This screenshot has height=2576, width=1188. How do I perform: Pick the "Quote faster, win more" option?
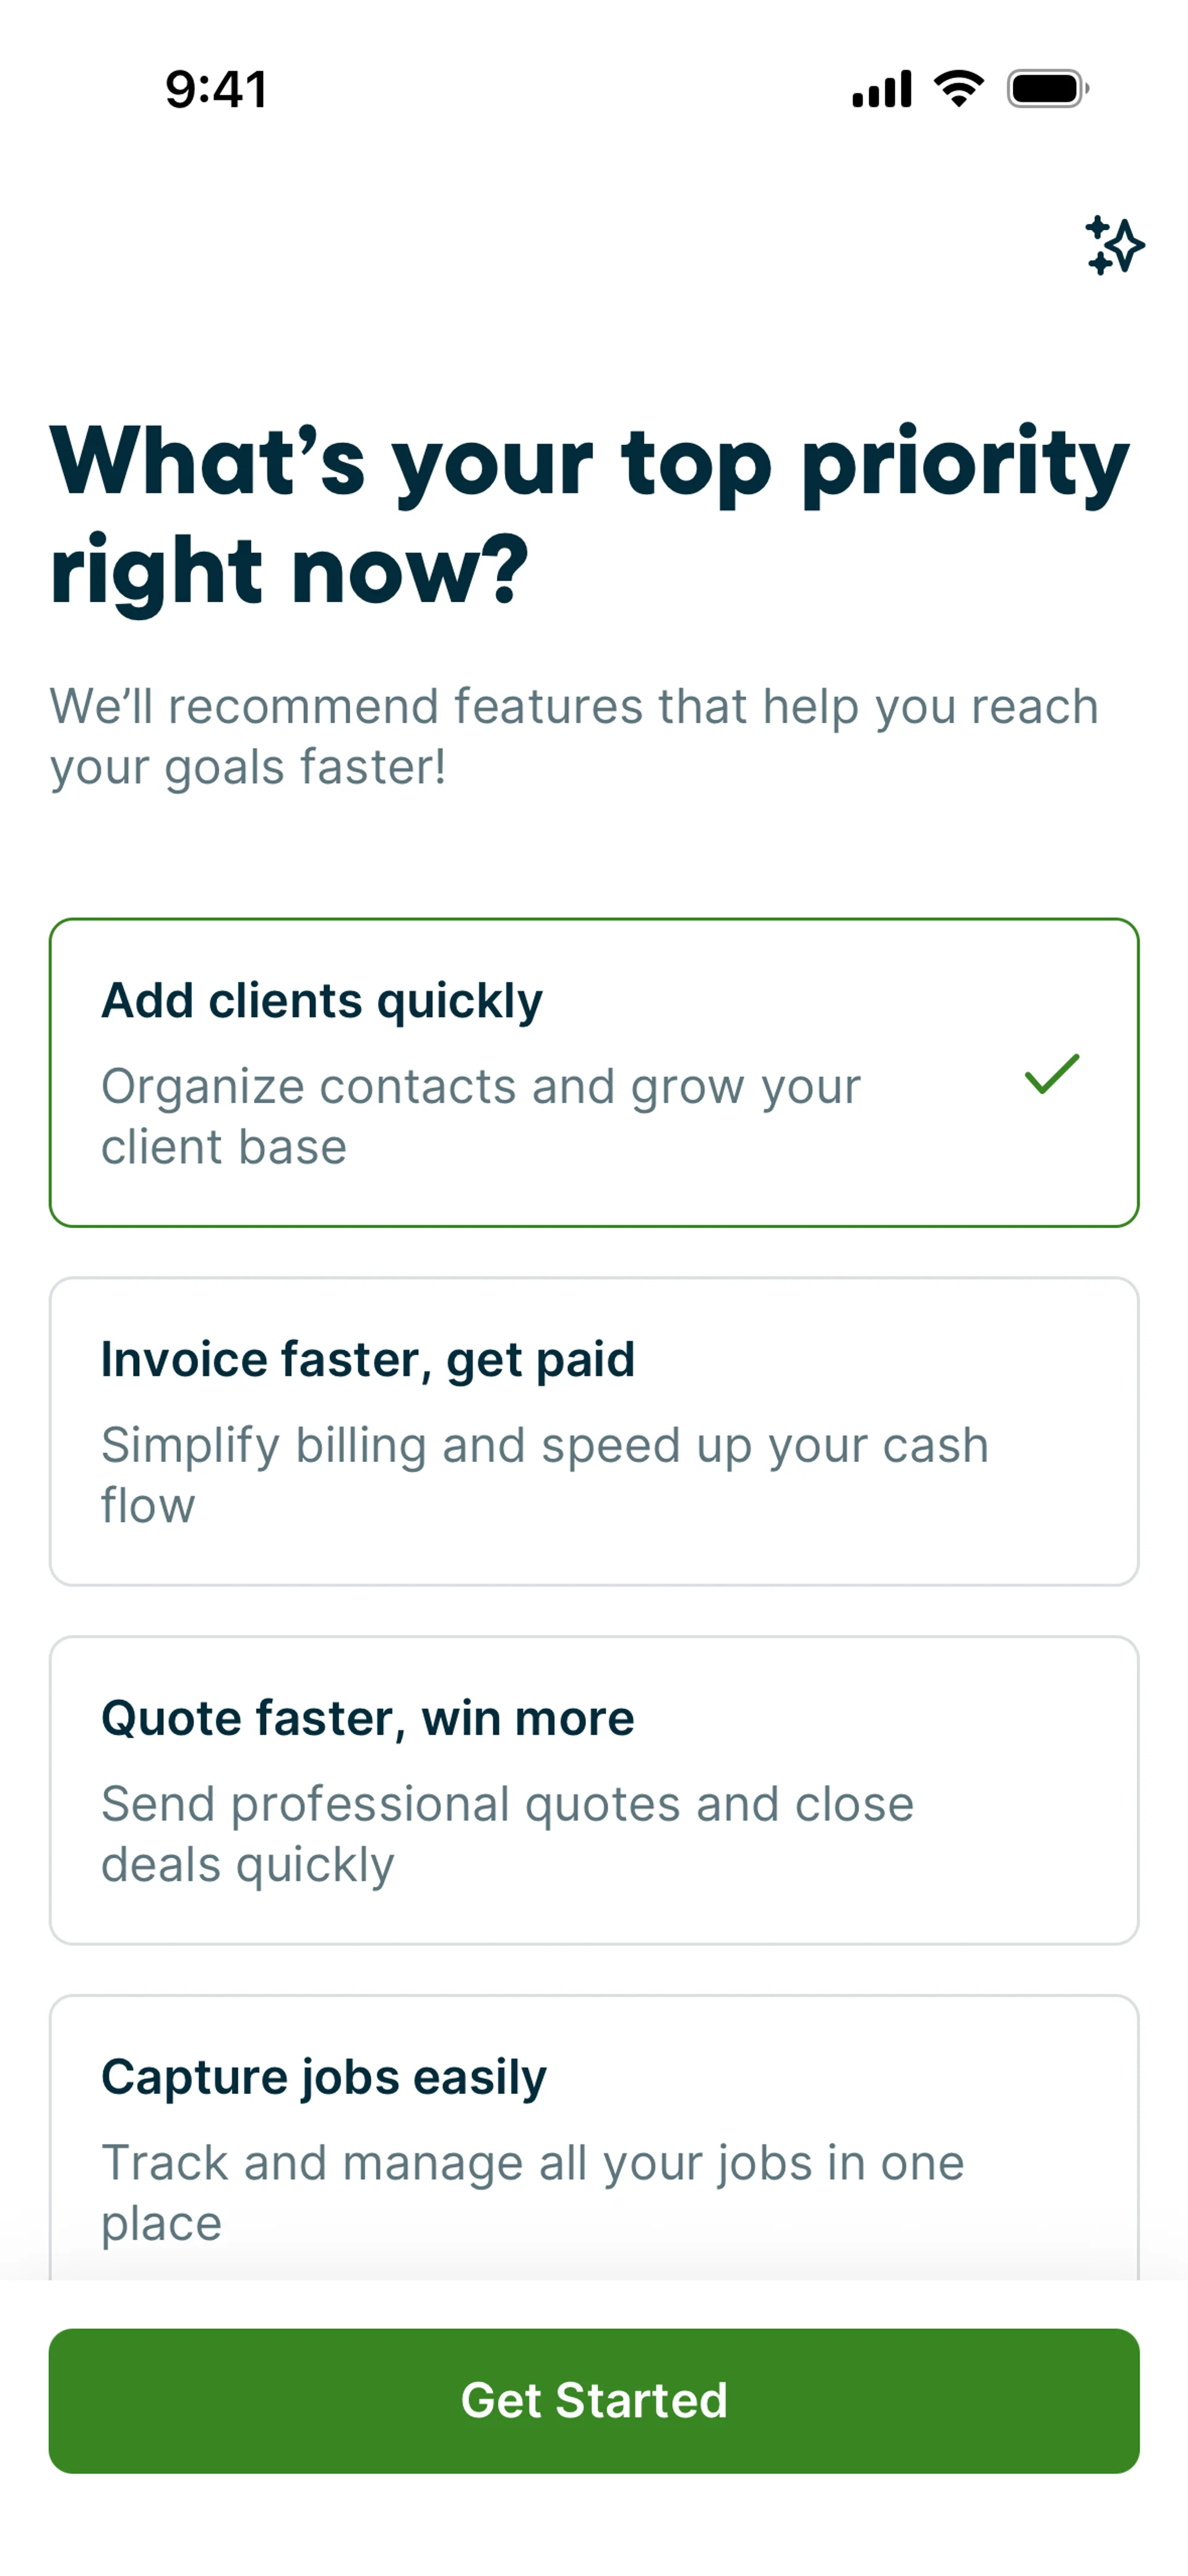(594, 1790)
